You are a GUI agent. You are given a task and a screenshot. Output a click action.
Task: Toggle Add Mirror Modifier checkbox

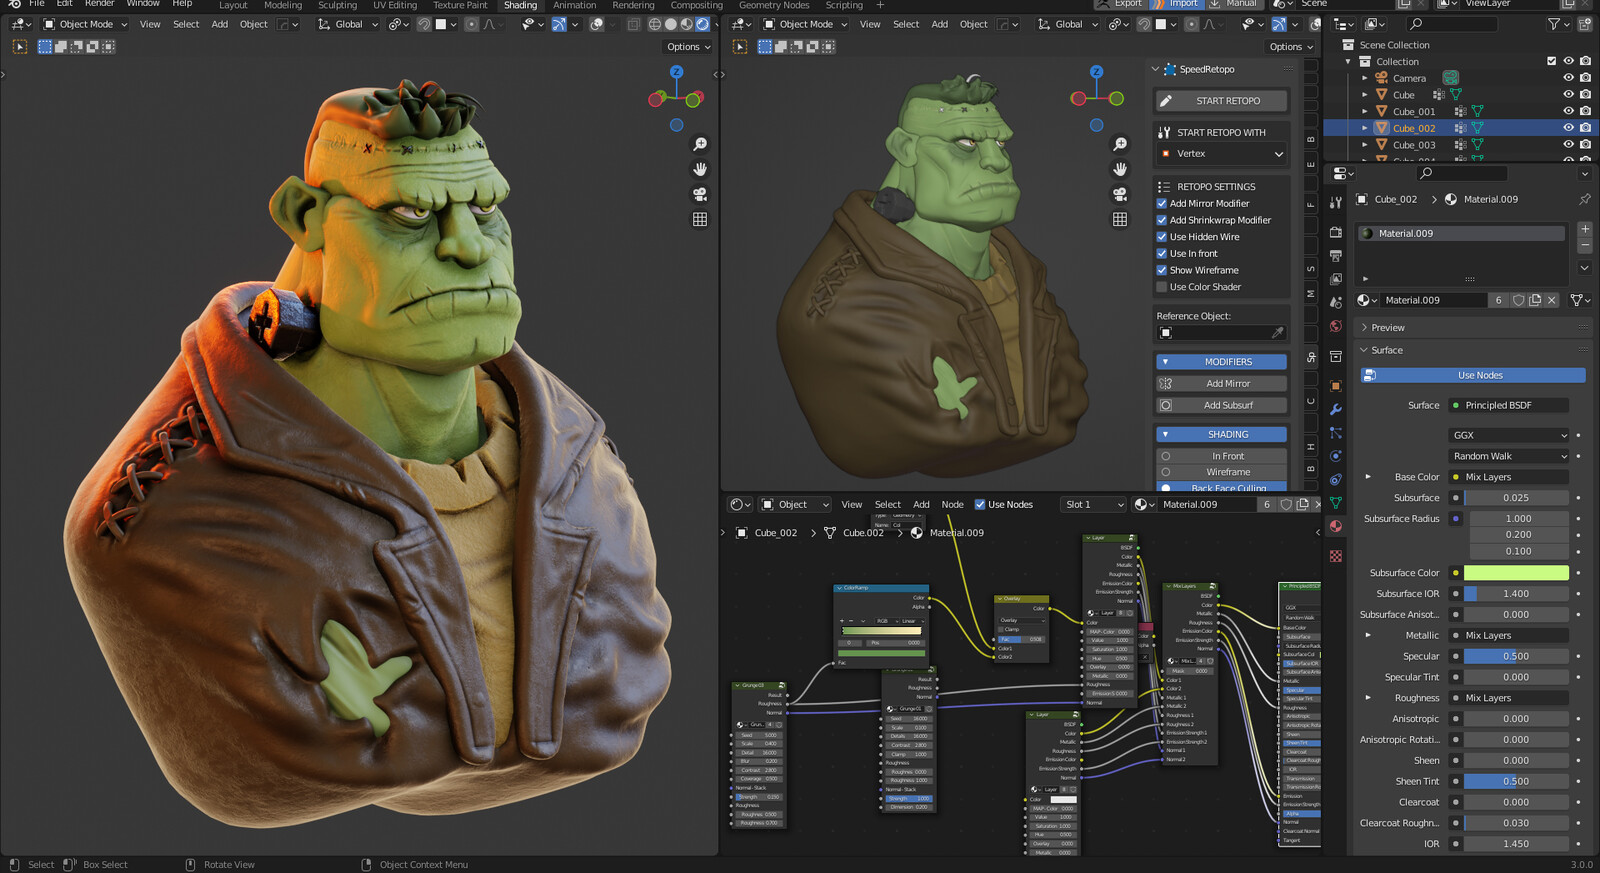[1162, 203]
